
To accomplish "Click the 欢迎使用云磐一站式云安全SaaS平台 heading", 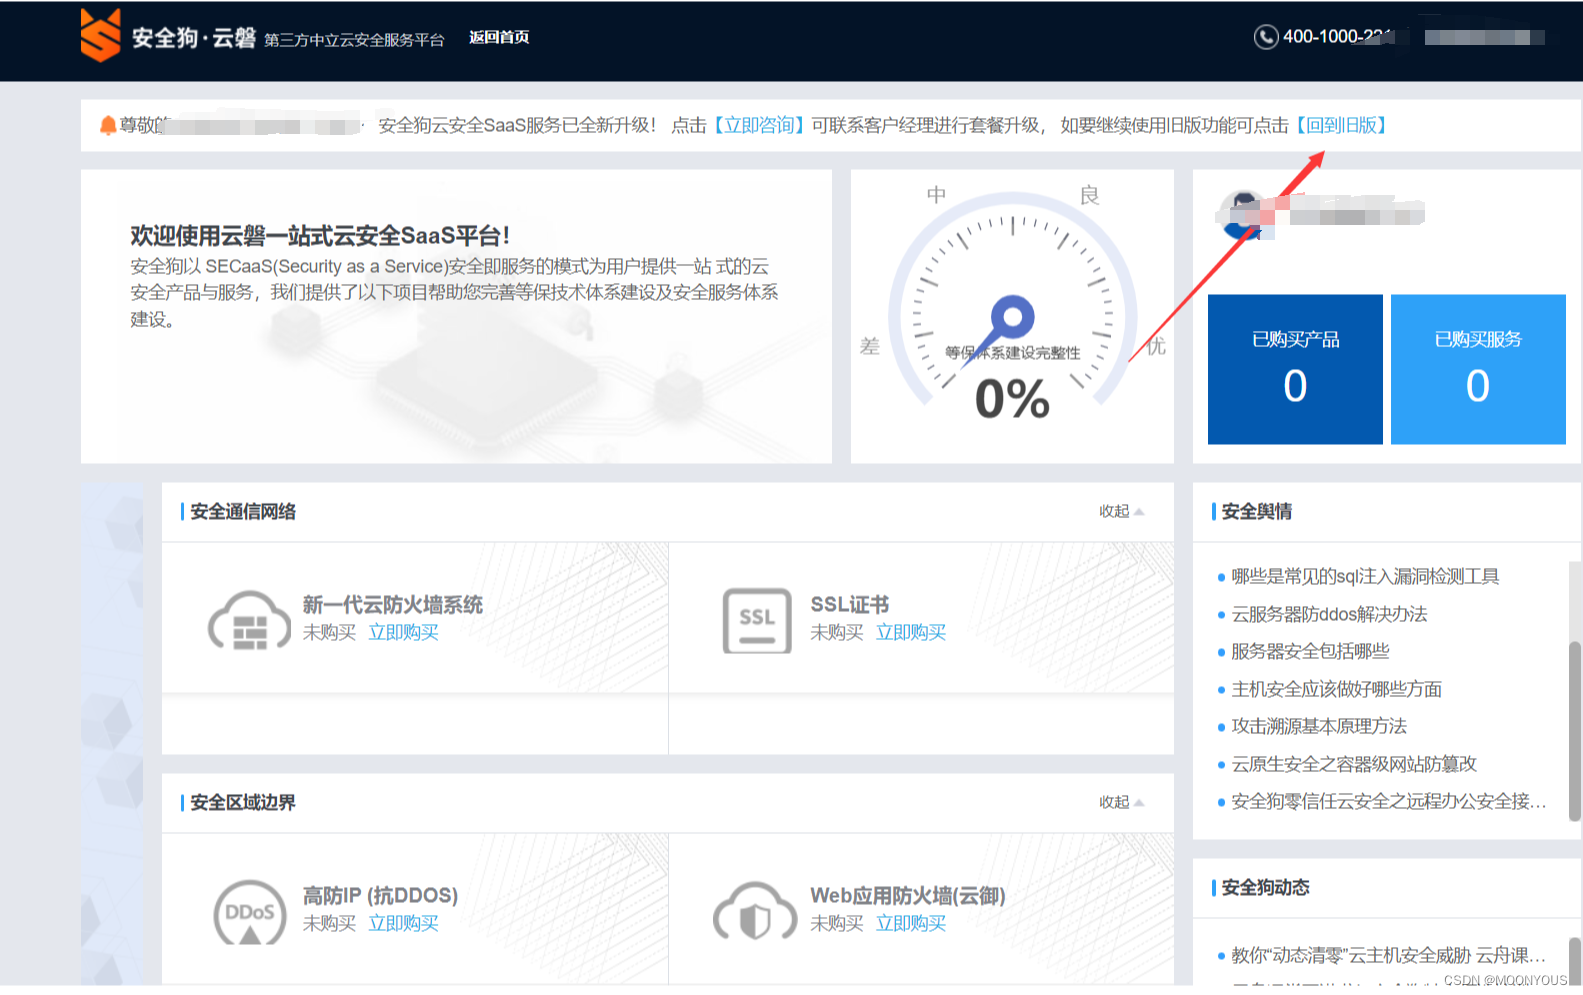I will click(320, 235).
